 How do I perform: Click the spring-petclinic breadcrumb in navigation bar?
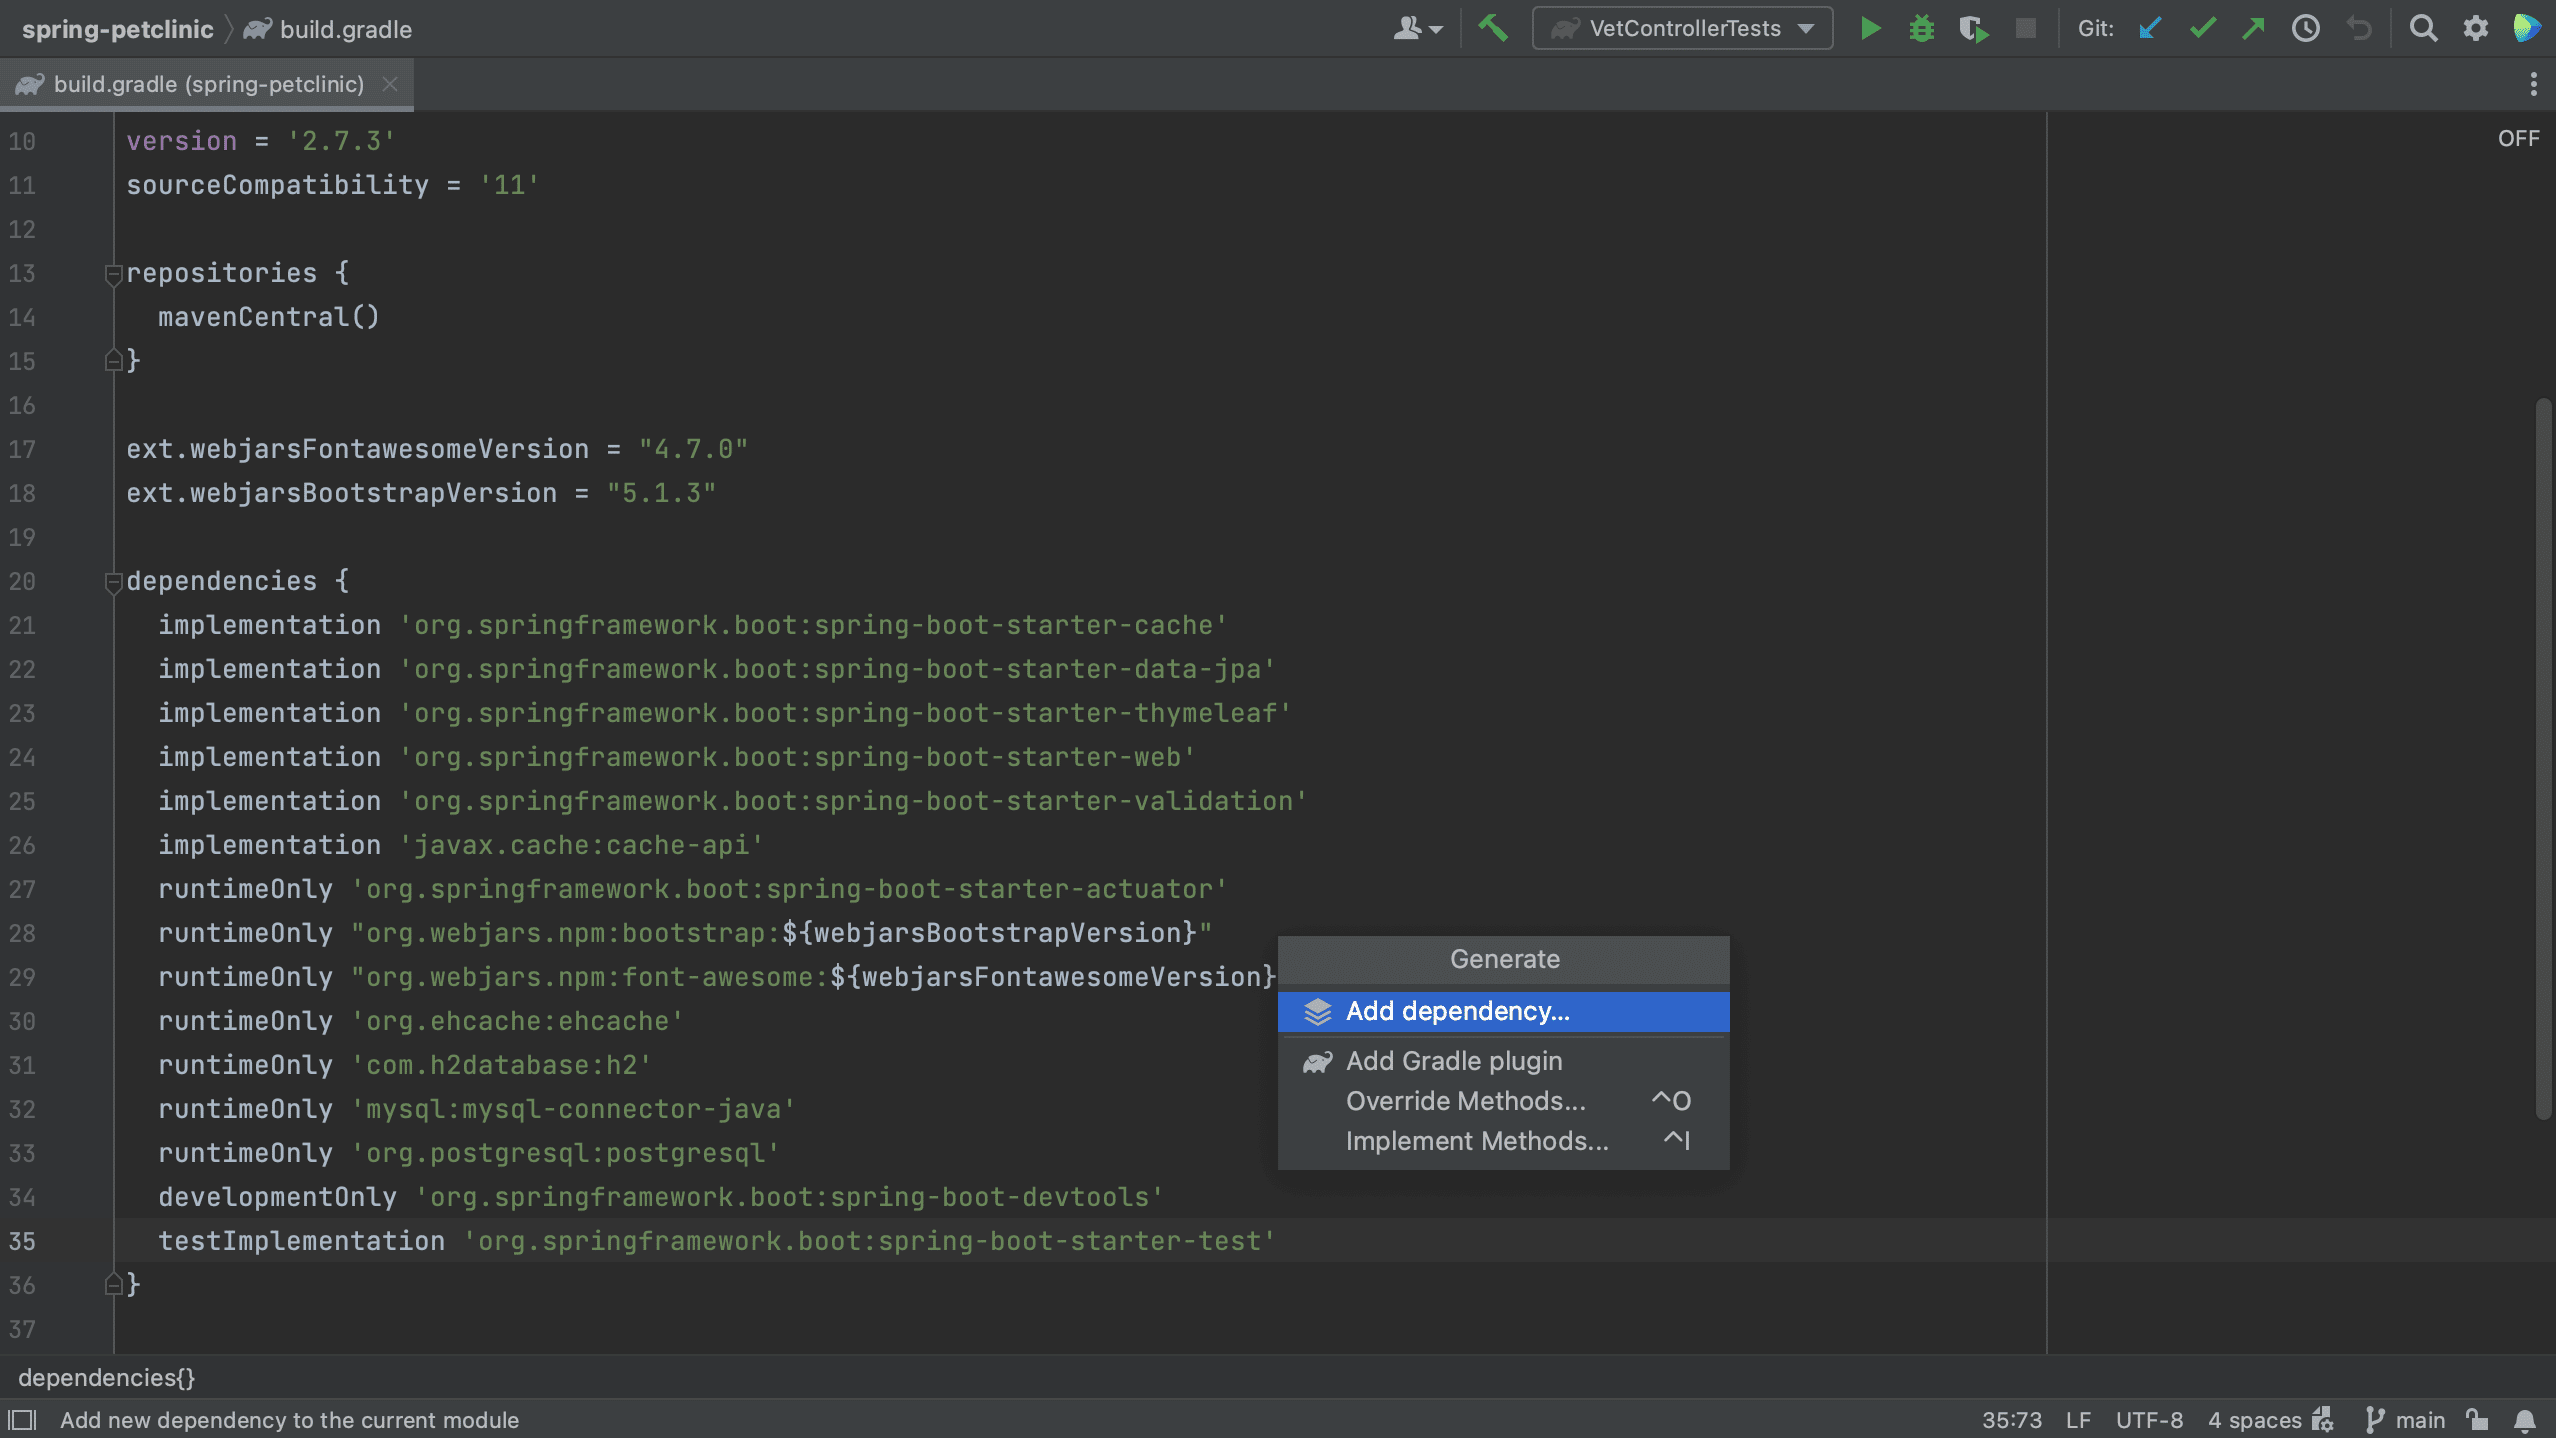[117, 29]
